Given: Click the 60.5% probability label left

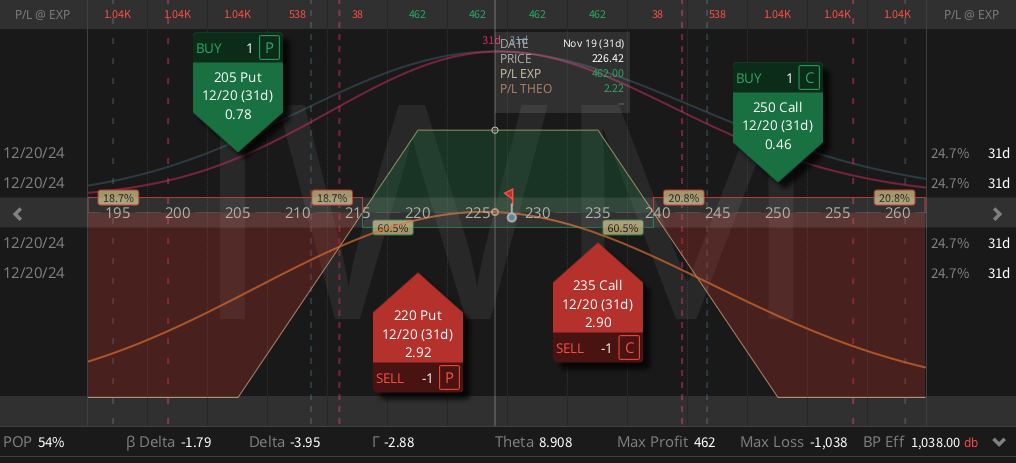Looking at the screenshot, I should [x=392, y=228].
